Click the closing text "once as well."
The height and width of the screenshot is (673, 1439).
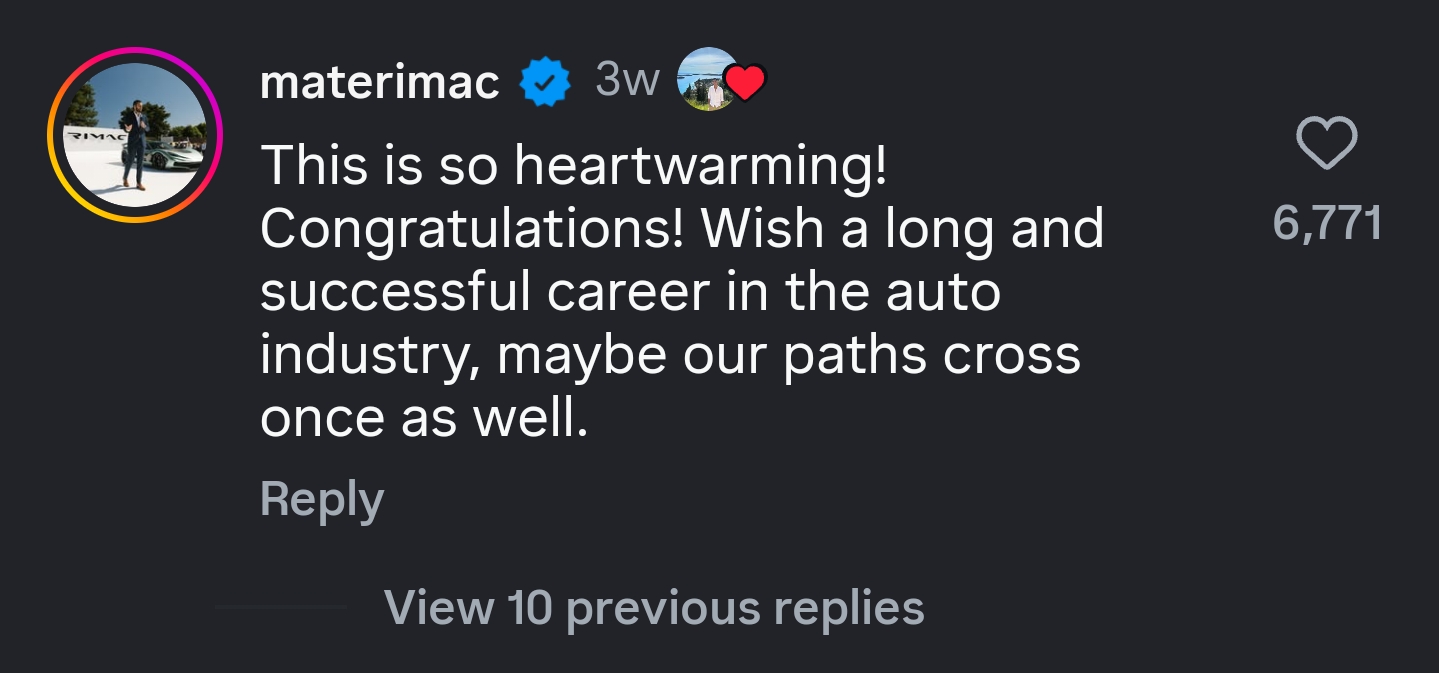pos(424,418)
